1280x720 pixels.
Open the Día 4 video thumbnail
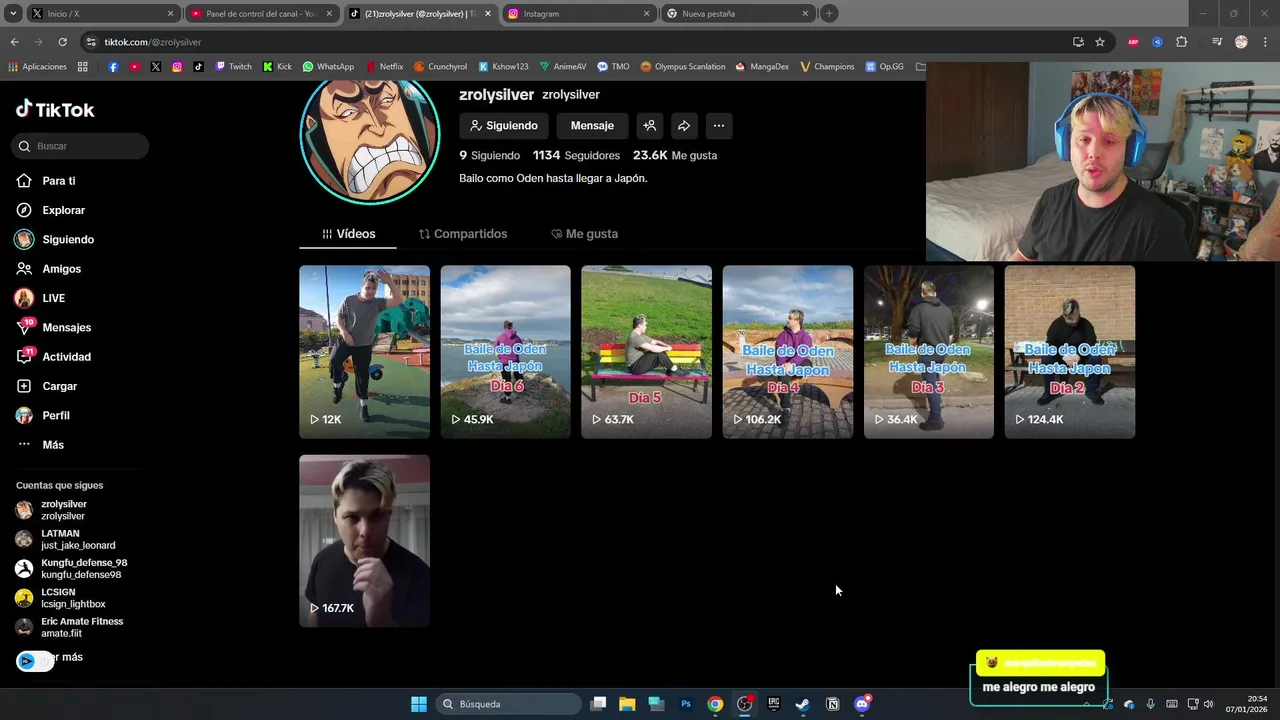788,352
